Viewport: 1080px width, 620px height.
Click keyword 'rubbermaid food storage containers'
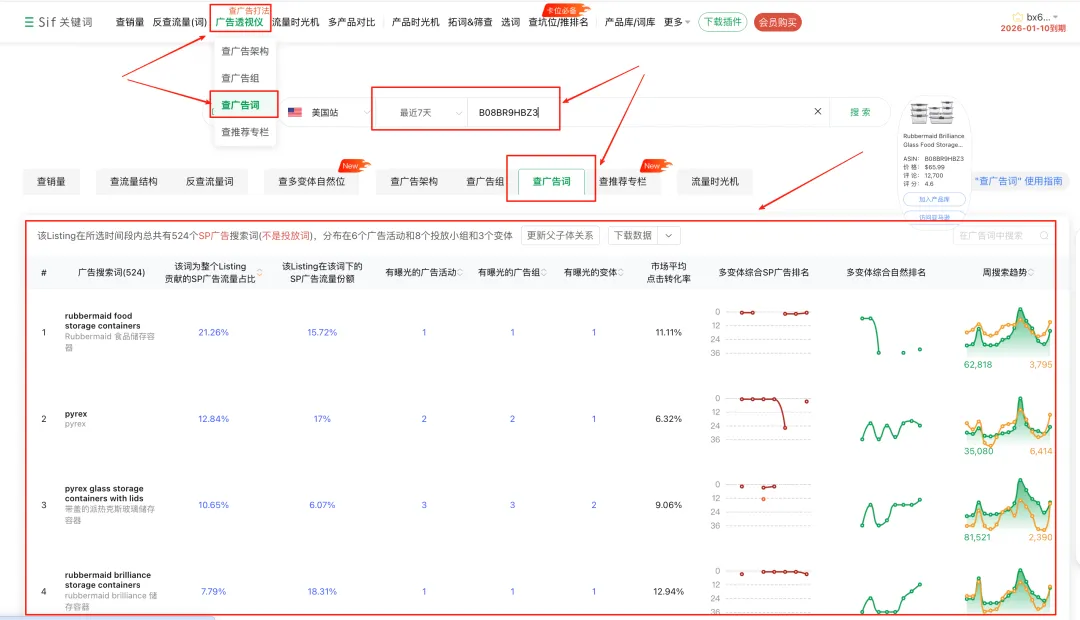pyautogui.click(x=103, y=321)
